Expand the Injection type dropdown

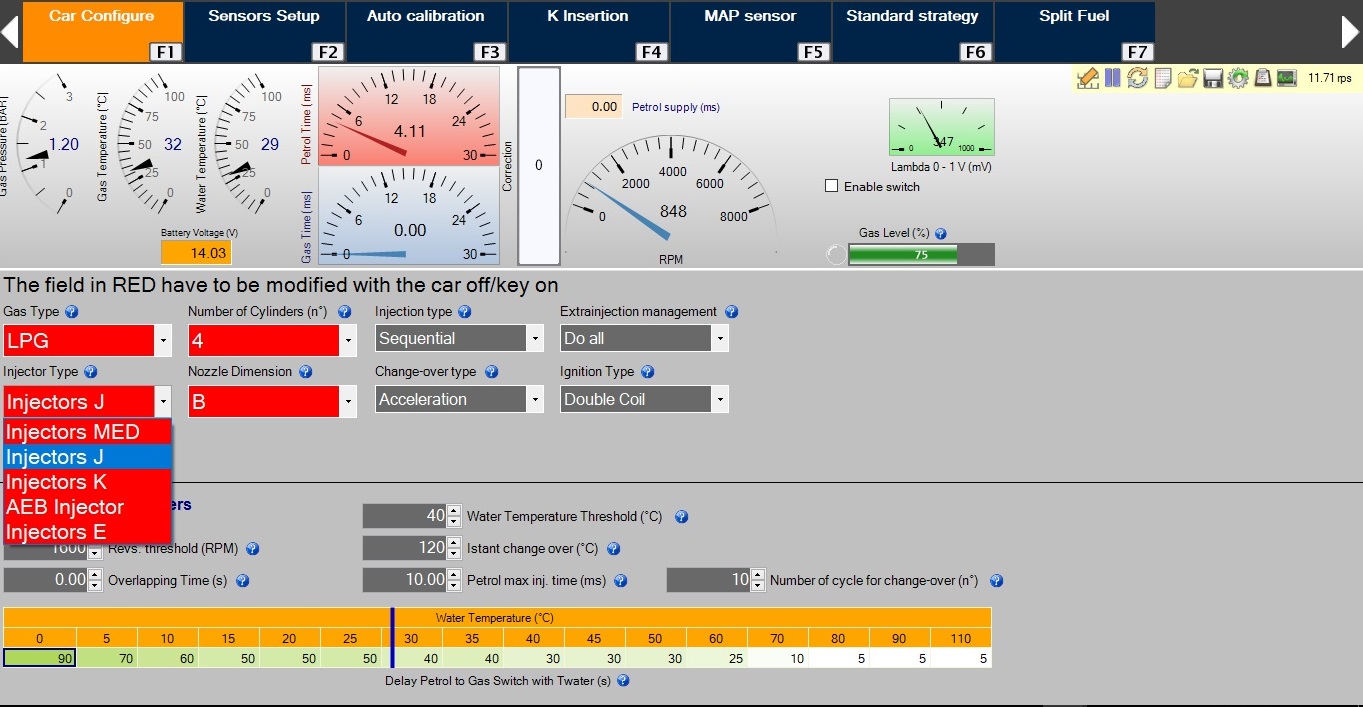coord(535,339)
